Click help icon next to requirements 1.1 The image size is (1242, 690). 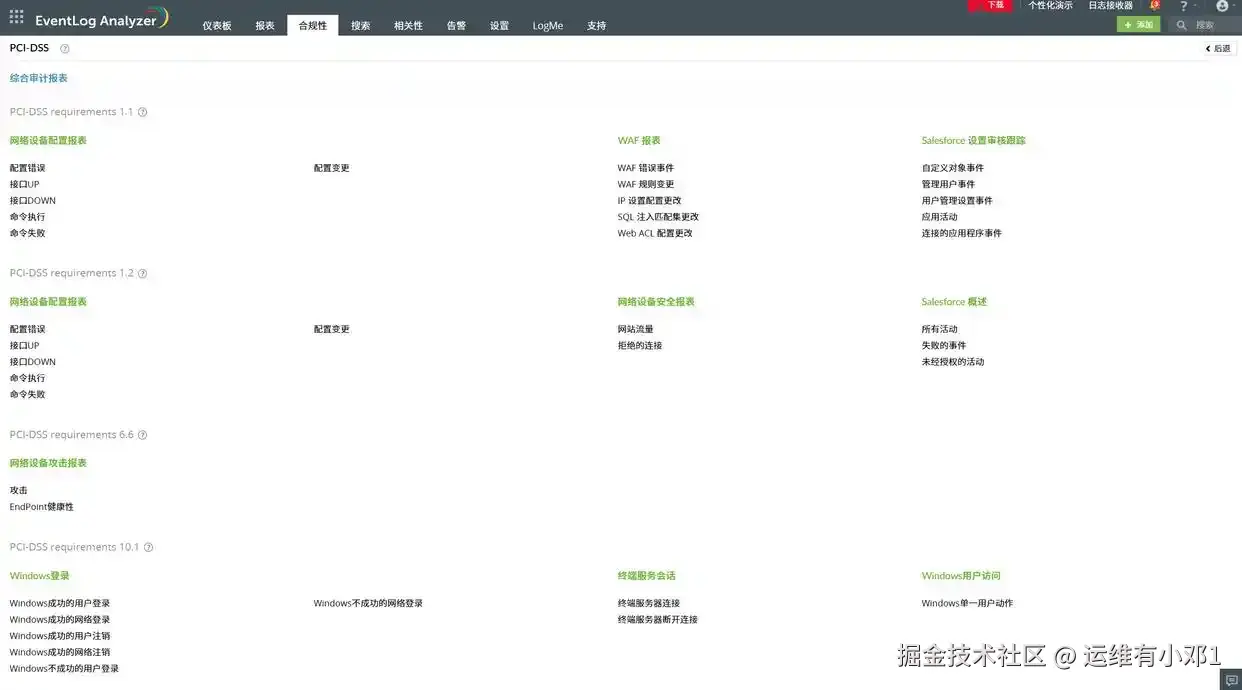click(x=142, y=112)
